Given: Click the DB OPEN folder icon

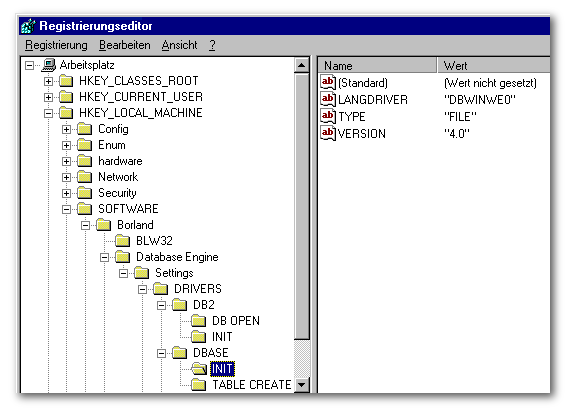Looking at the screenshot, I should point(199,321).
